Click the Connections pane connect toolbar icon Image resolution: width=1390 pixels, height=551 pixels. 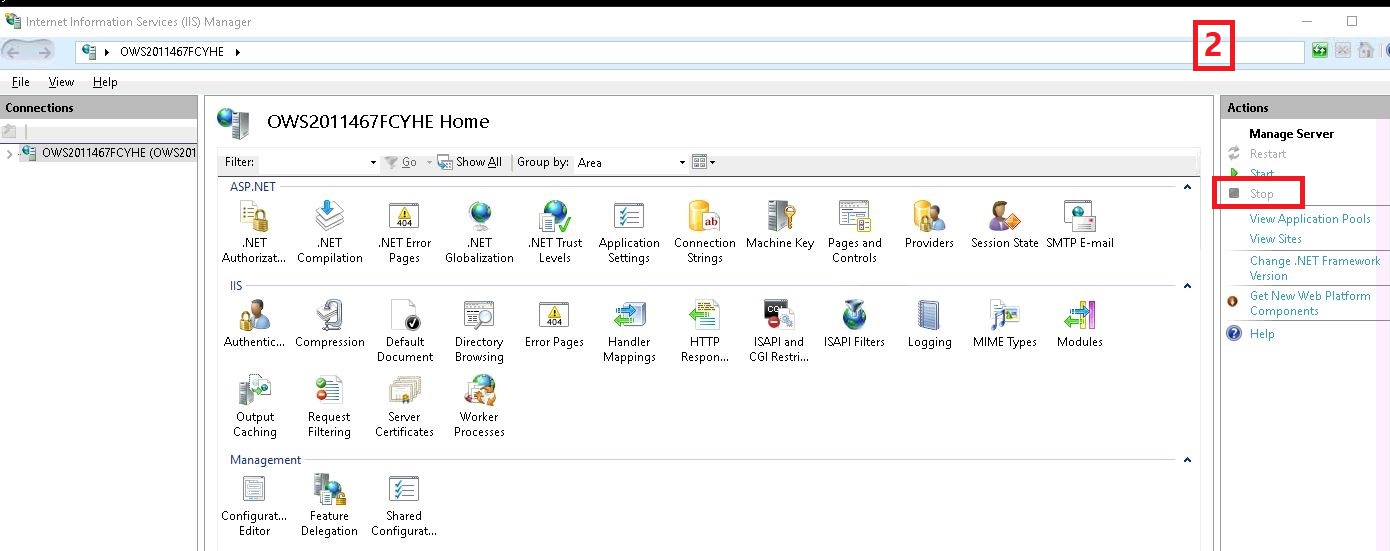pos(9,131)
